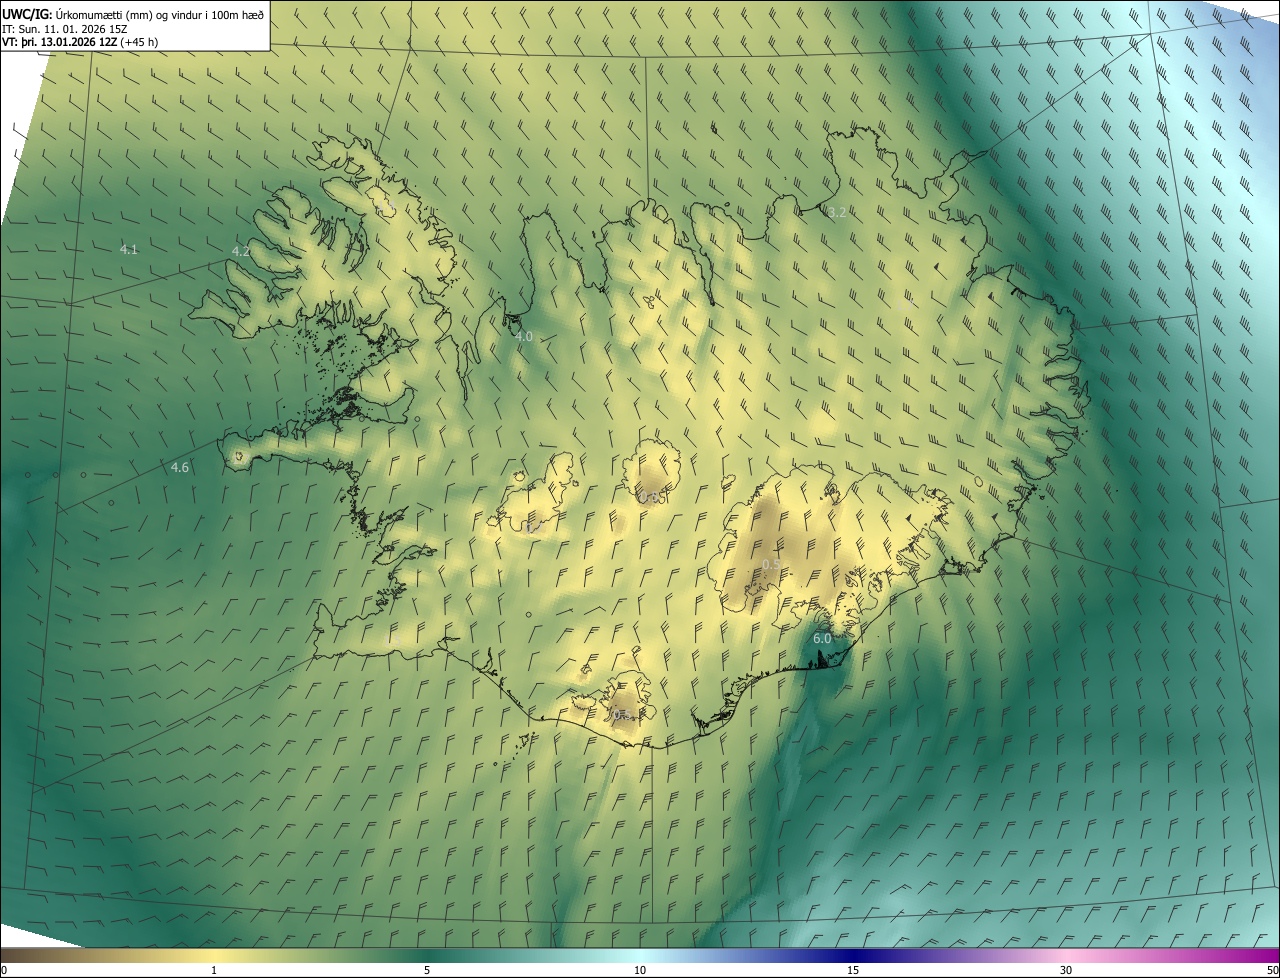This screenshot has width=1280, height=978.
Task: Select the 6.0 maximum value on the southeast coast
Action: [x=823, y=638]
